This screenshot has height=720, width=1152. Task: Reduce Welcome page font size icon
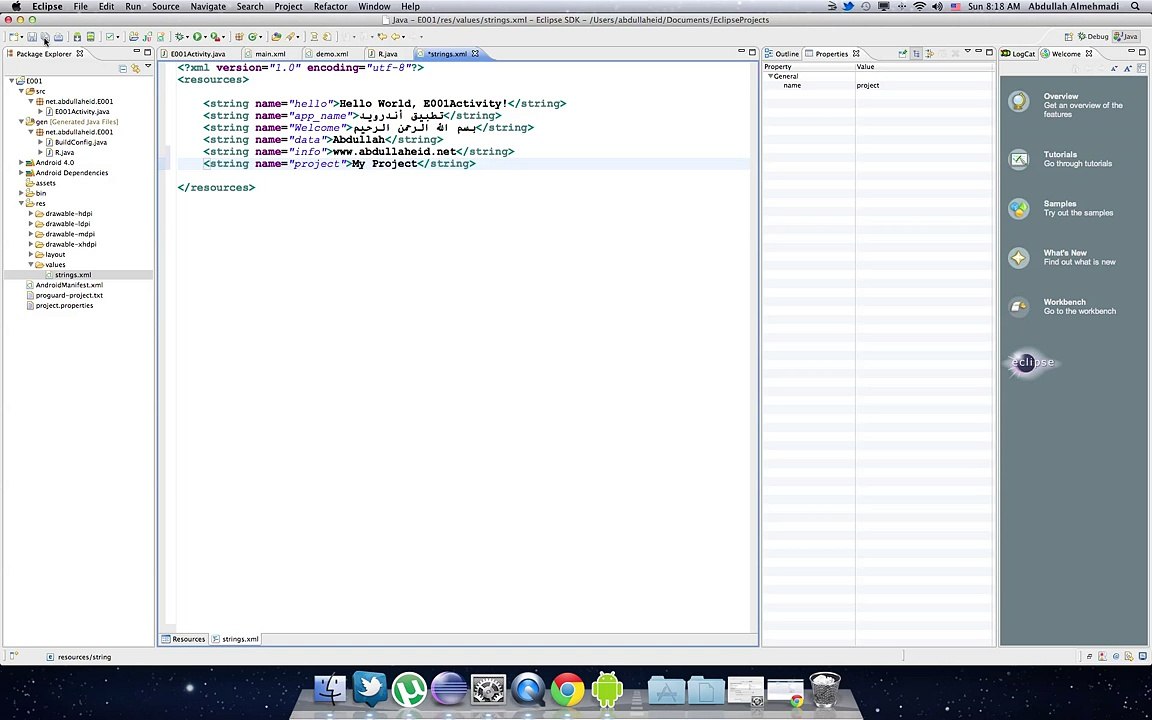(1114, 68)
